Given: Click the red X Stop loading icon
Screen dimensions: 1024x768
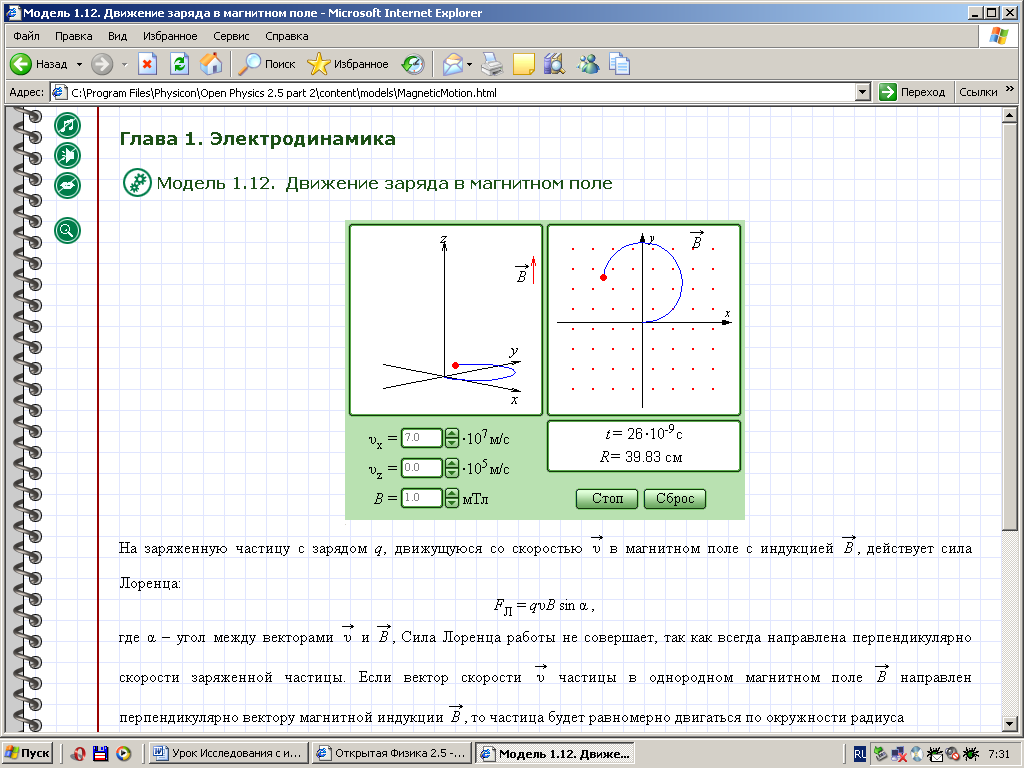Looking at the screenshot, I should 147,64.
